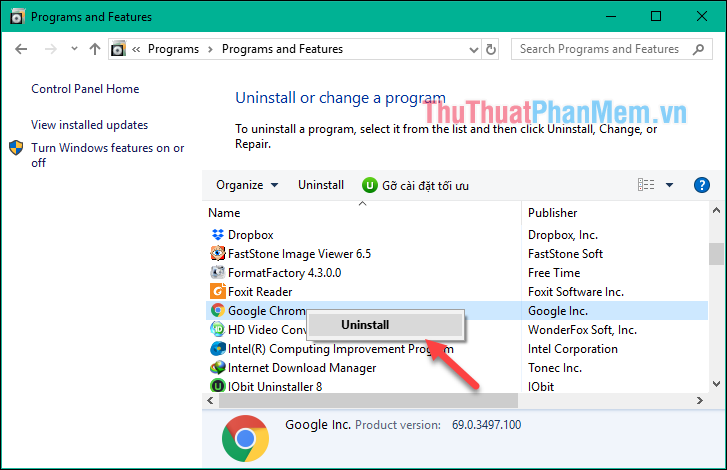Viewport: 727px width, 470px height.
Task: Open Turn Windows features on or off
Action: [x=108, y=155]
